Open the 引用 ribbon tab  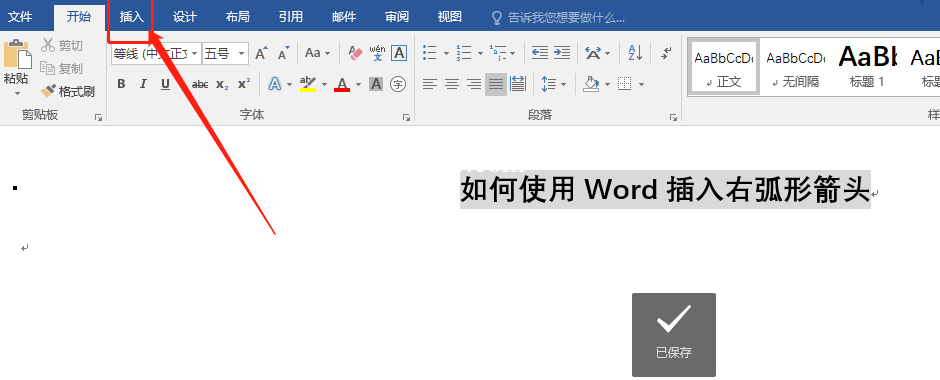tap(291, 17)
